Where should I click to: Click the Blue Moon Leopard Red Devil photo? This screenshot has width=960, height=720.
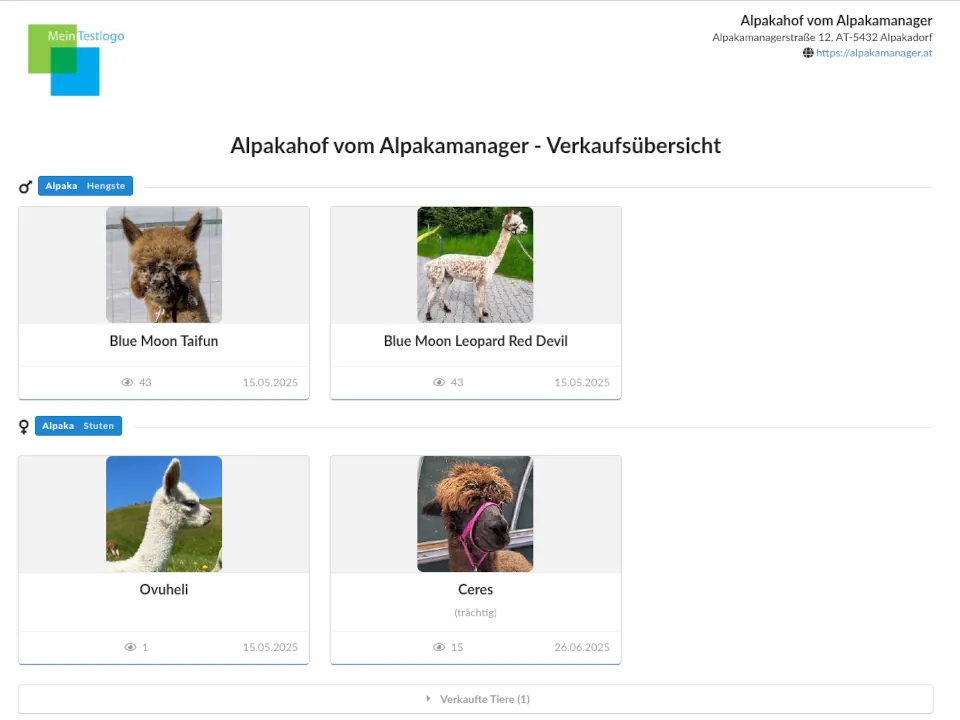point(475,265)
